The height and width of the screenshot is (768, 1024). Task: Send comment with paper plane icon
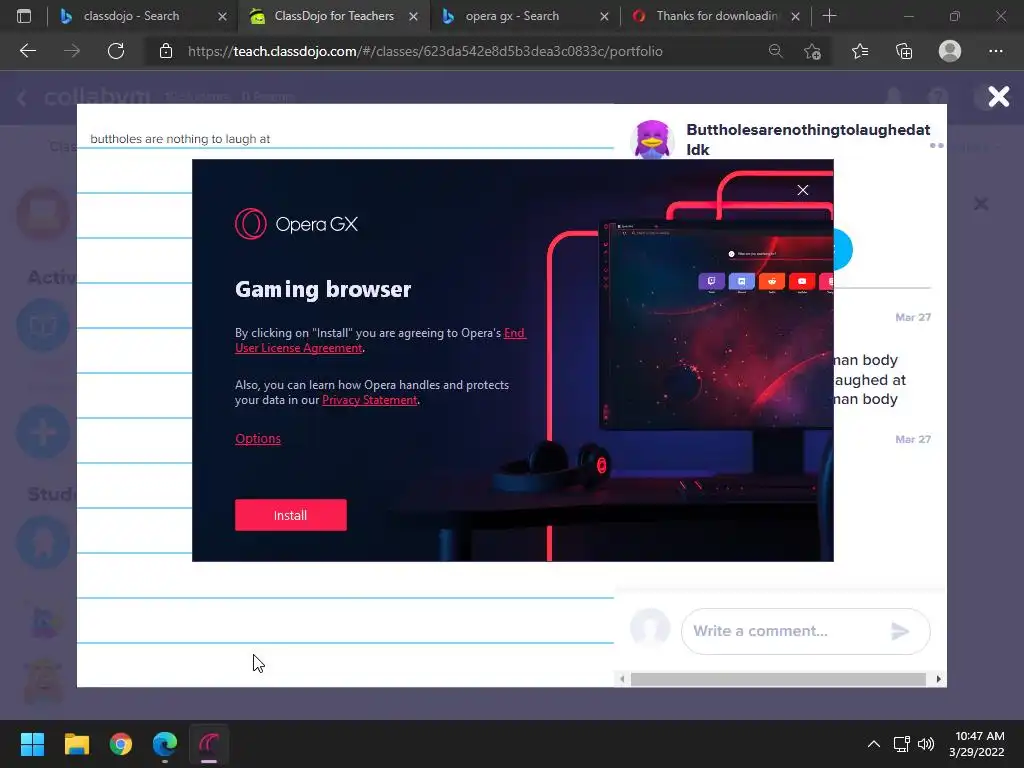coord(901,631)
